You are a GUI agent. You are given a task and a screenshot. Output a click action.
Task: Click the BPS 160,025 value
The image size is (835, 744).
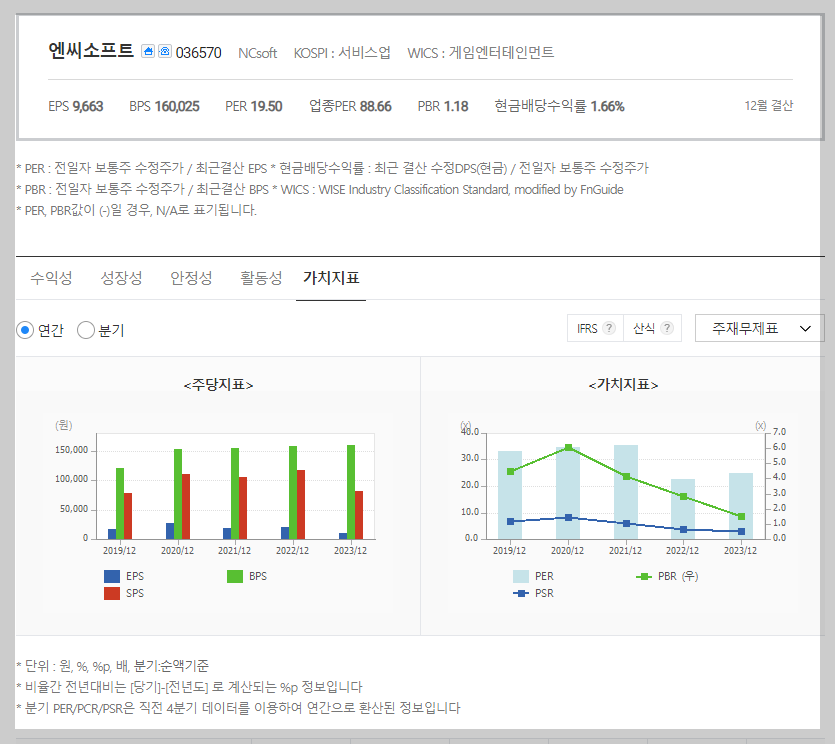click(164, 106)
